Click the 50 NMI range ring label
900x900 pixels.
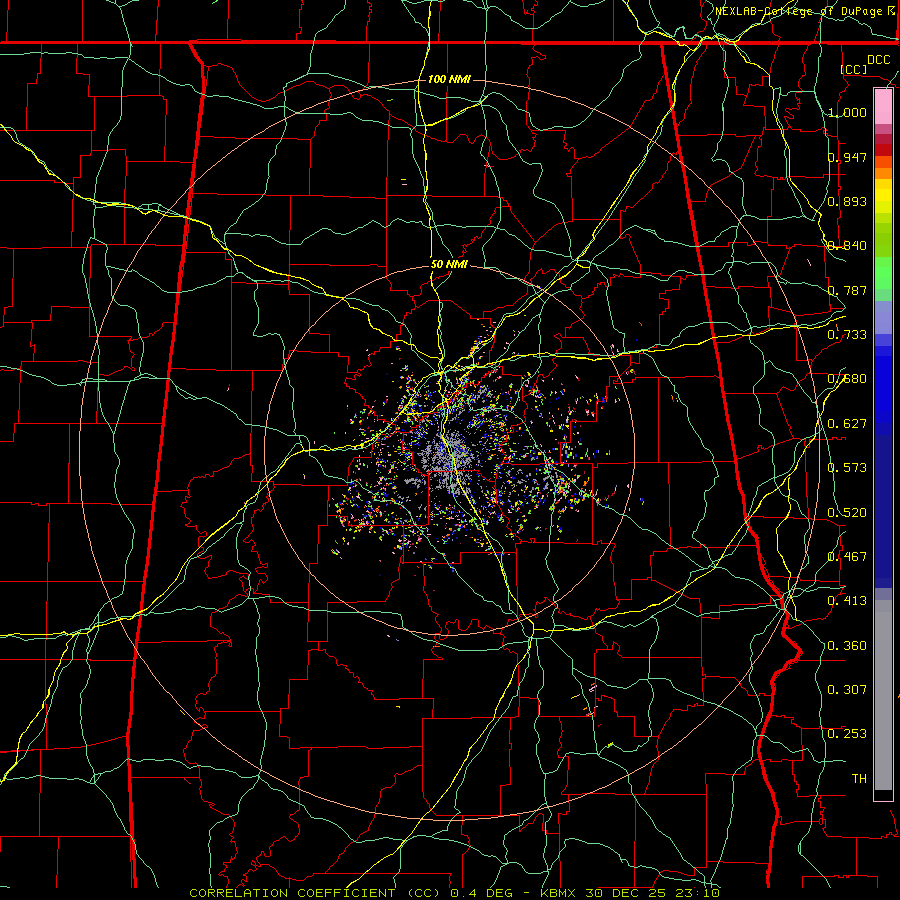click(449, 265)
